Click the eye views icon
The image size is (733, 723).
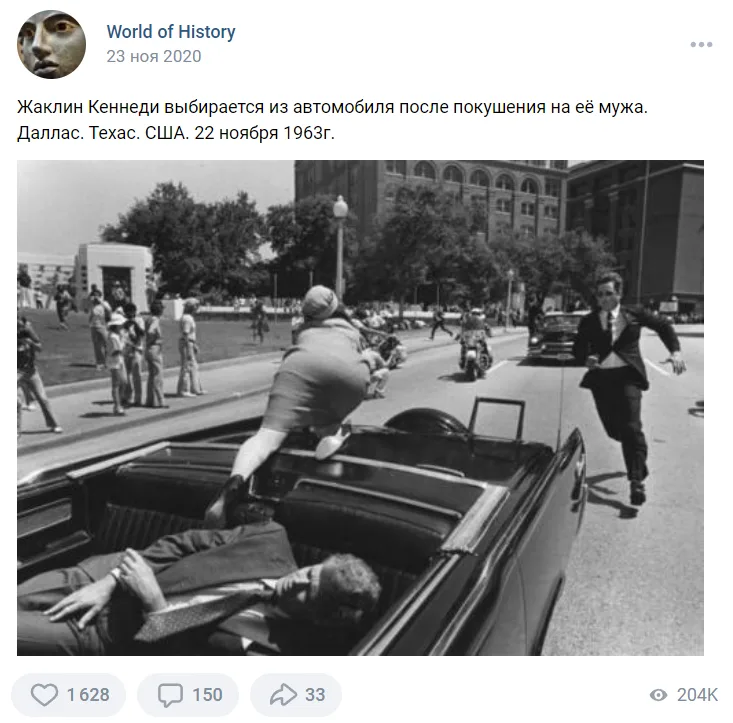(658, 695)
